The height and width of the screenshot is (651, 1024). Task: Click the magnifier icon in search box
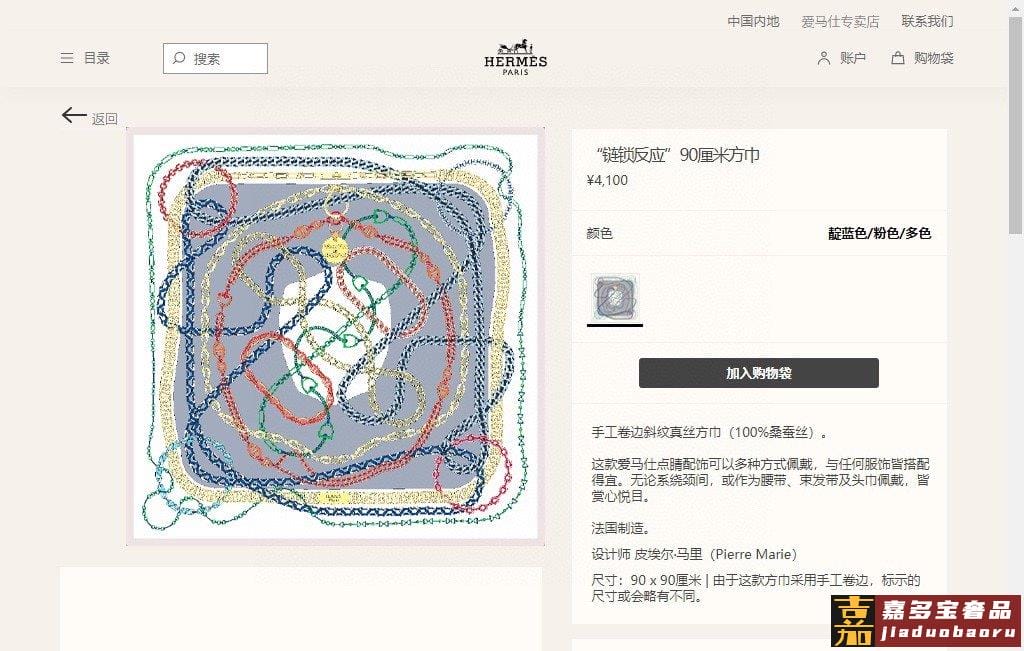click(x=179, y=58)
